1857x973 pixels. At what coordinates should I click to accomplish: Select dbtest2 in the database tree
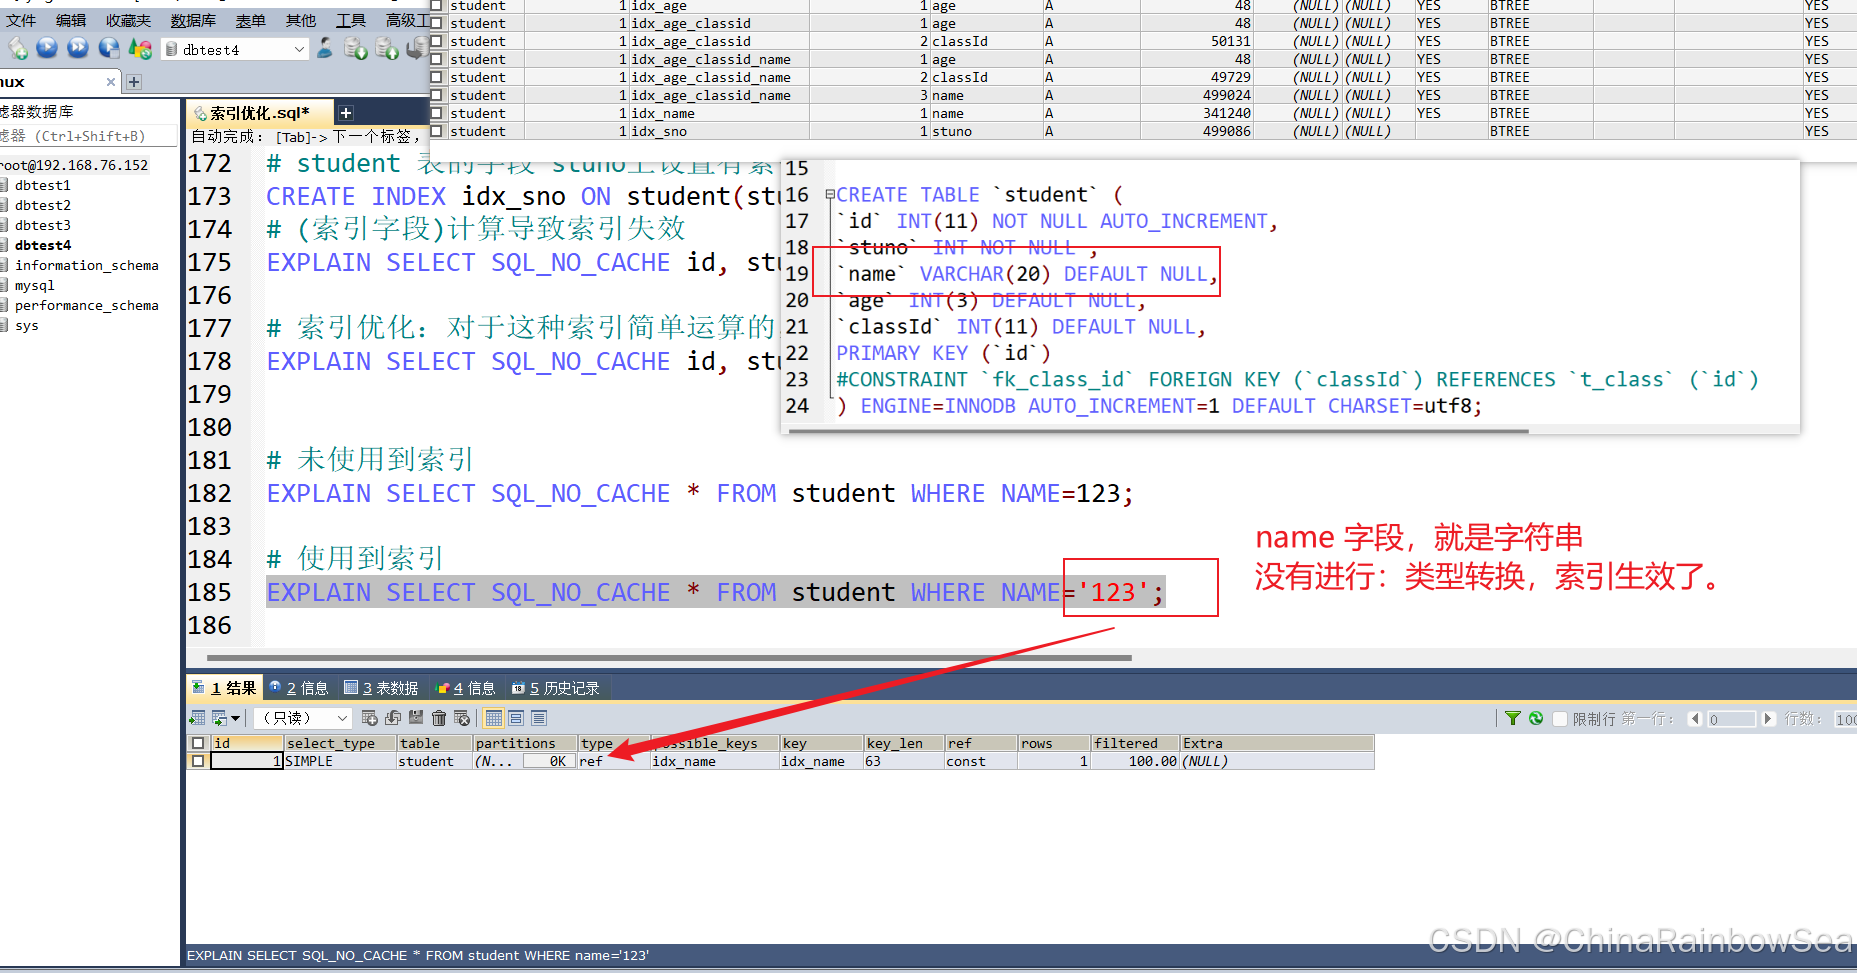42,205
